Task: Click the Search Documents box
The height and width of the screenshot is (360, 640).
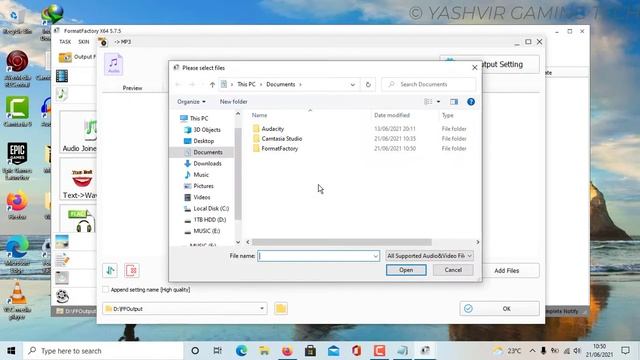Action: [429, 84]
